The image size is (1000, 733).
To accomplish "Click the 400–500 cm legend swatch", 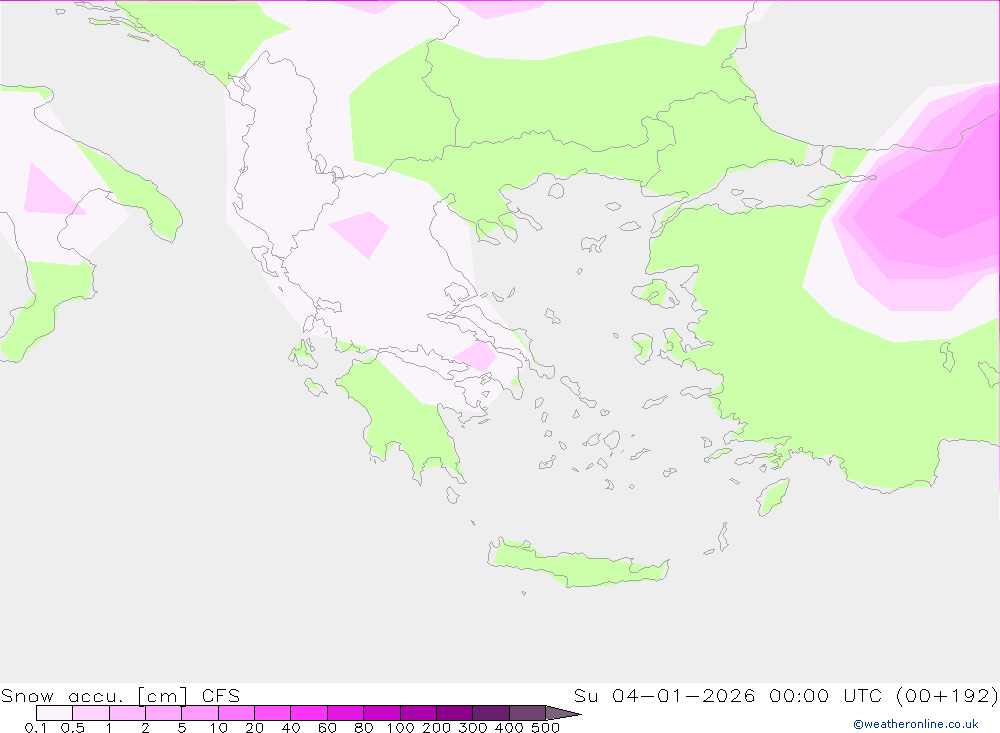I will pos(527,713).
